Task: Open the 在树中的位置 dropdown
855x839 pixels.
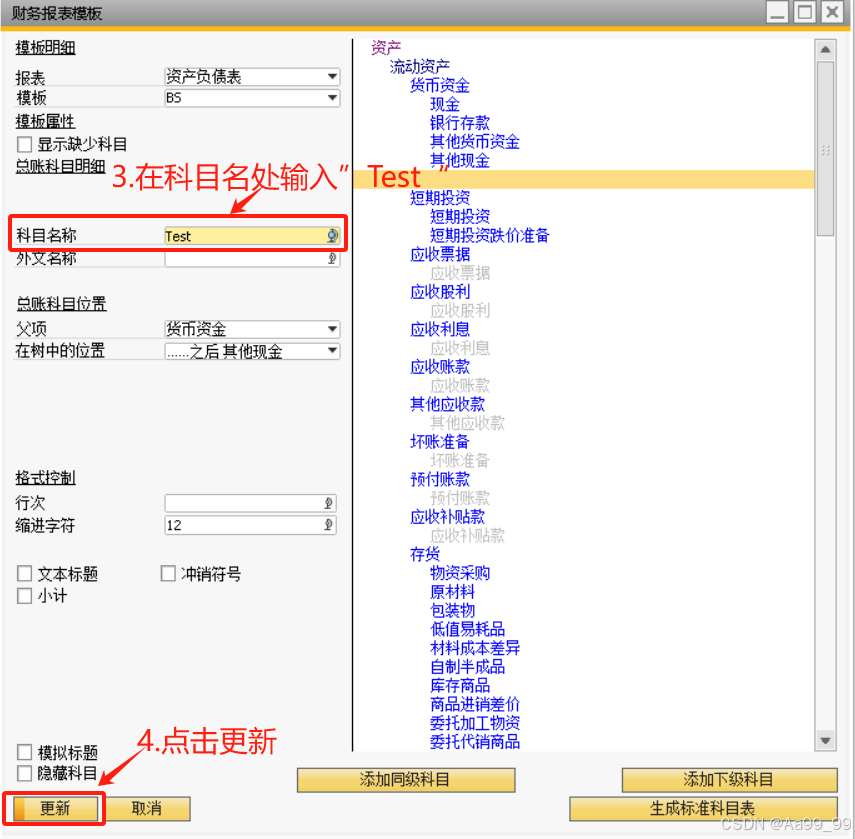Action: tap(252, 352)
